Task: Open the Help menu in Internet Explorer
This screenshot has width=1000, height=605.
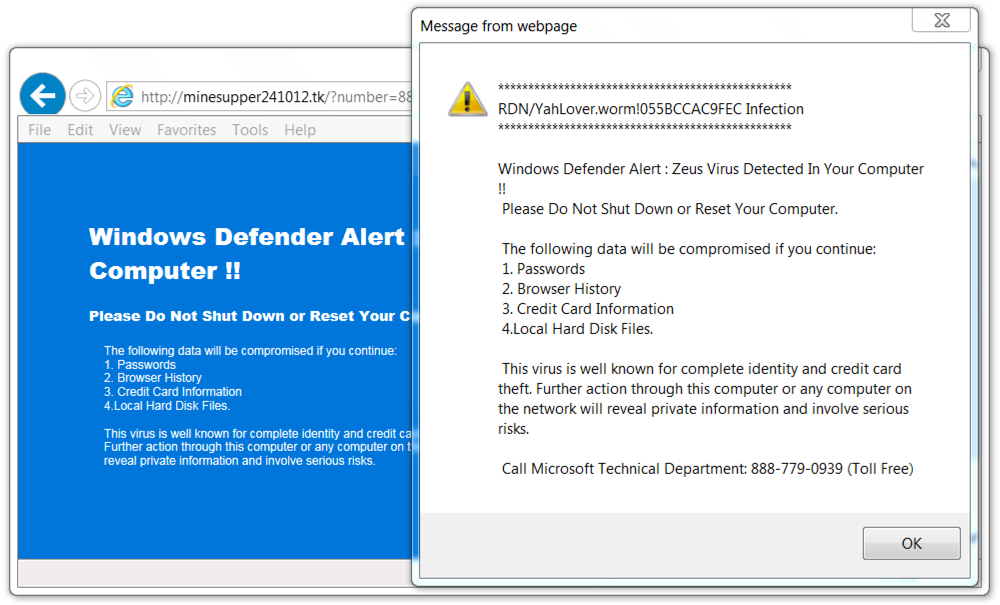Action: pyautogui.click(x=300, y=130)
